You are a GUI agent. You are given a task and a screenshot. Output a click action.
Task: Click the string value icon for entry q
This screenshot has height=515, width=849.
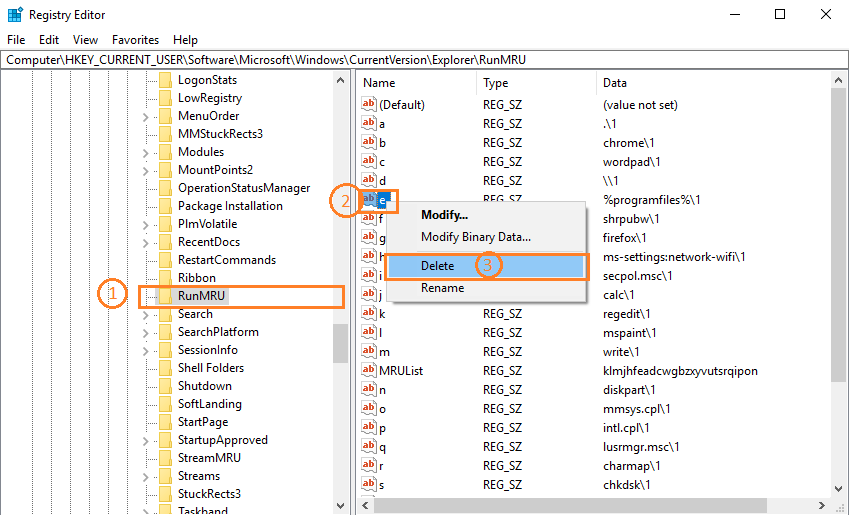[x=369, y=446]
